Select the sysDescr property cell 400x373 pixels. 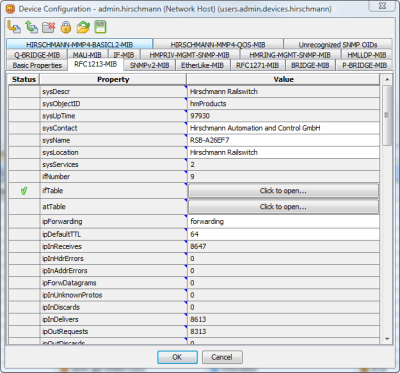(113, 92)
